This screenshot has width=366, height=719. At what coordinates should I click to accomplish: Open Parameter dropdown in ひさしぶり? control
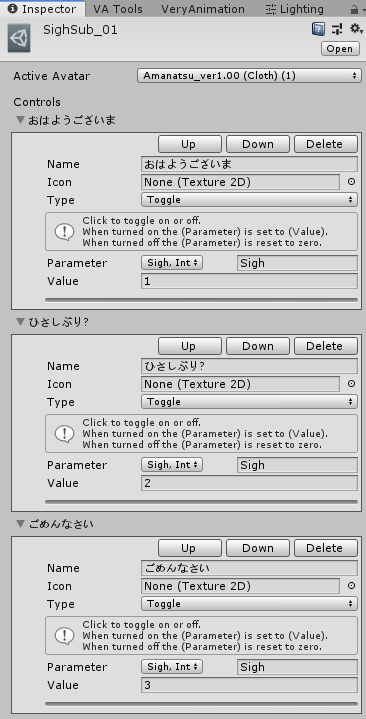pyautogui.click(x=172, y=465)
